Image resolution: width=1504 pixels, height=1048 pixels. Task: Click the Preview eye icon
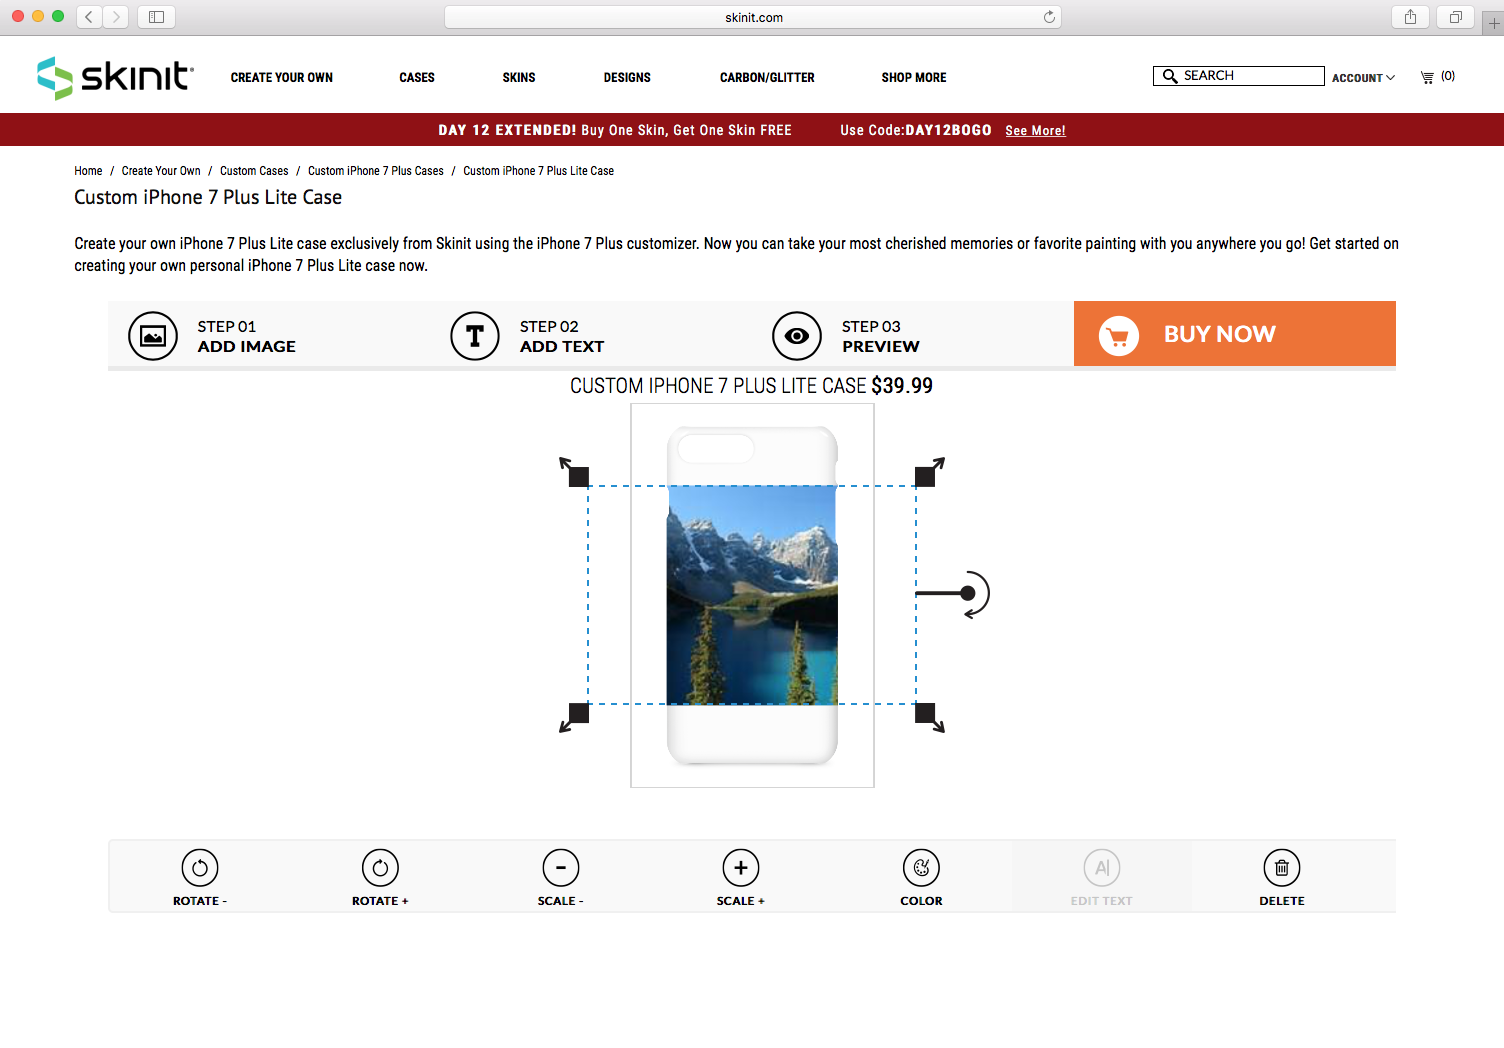click(x=797, y=336)
